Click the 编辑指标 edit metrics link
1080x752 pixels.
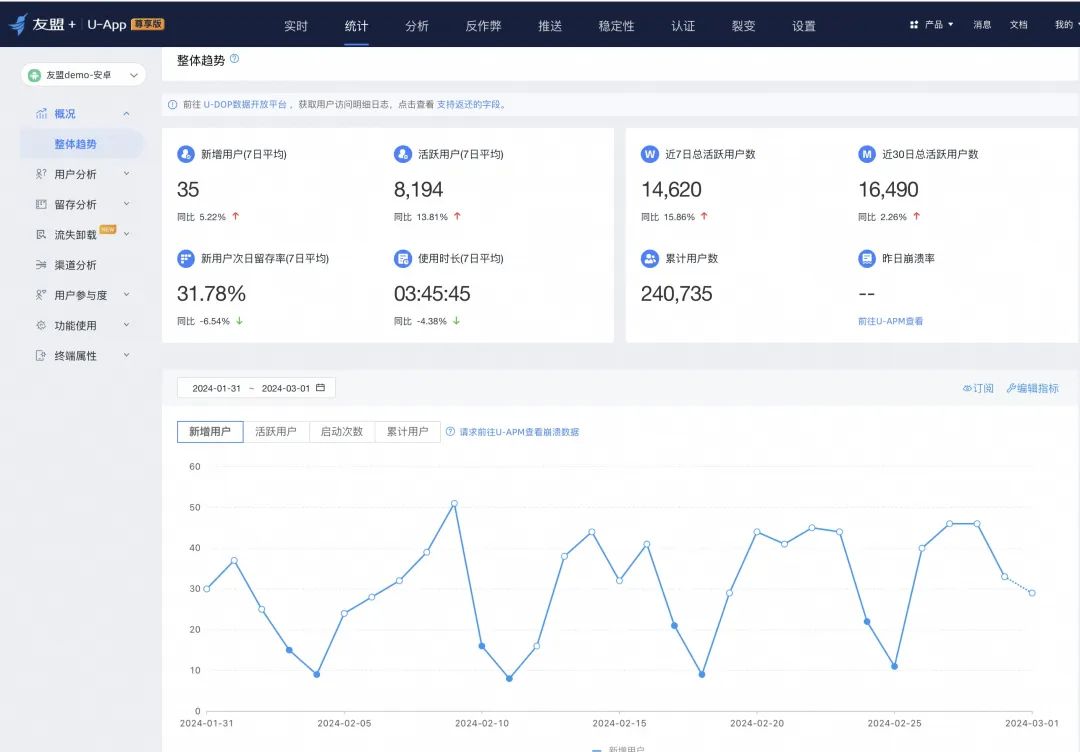pos(1032,388)
